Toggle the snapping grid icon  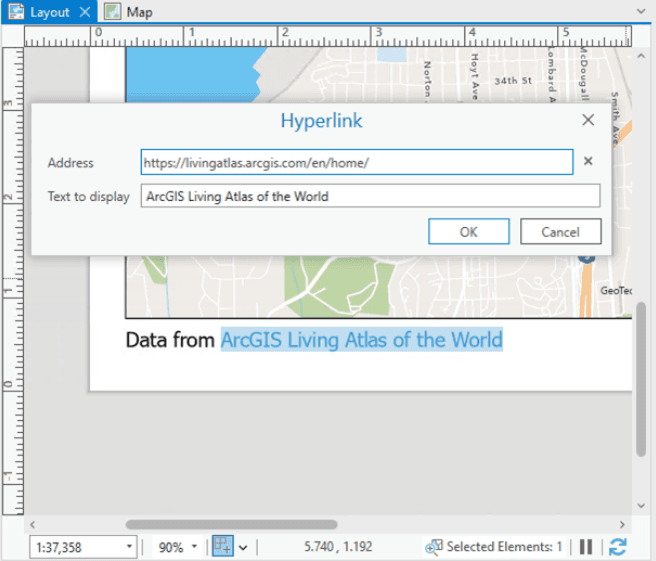(x=223, y=547)
